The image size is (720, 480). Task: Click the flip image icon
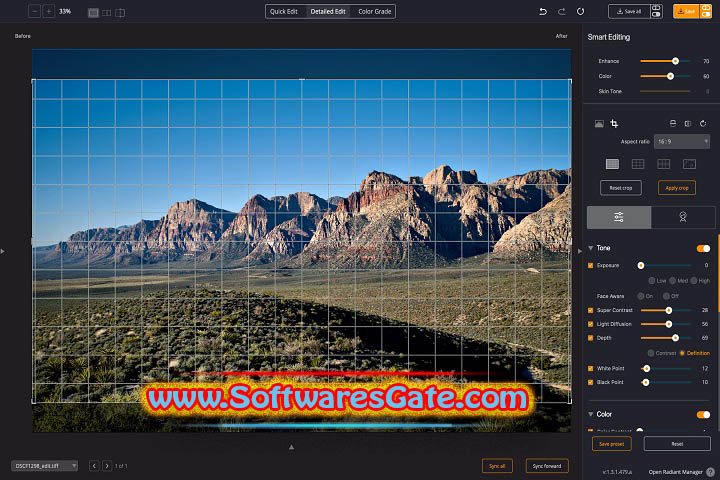point(688,124)
